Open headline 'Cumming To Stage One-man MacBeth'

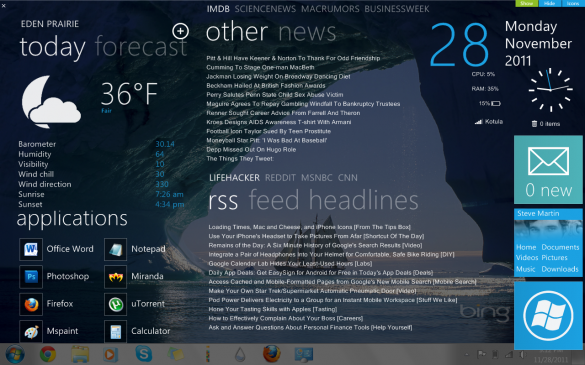(260, 68)
